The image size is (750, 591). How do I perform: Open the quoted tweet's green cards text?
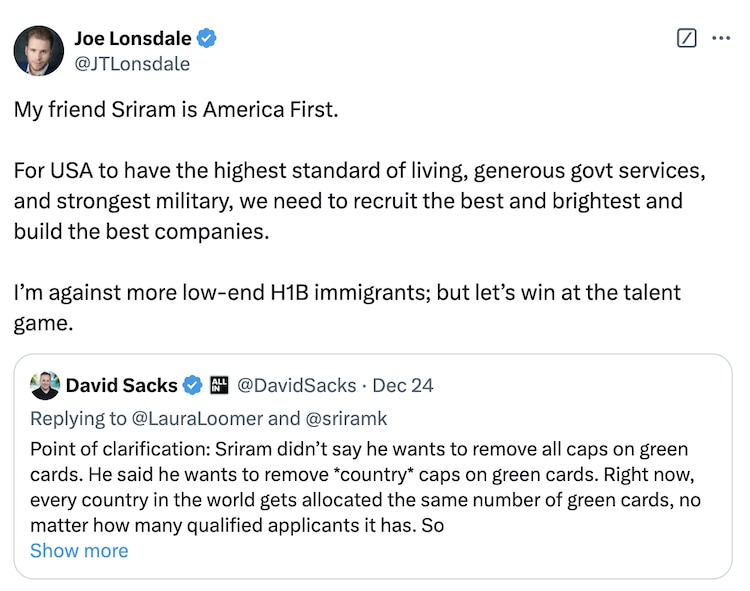pyautogui.click(x=360, y=486)
